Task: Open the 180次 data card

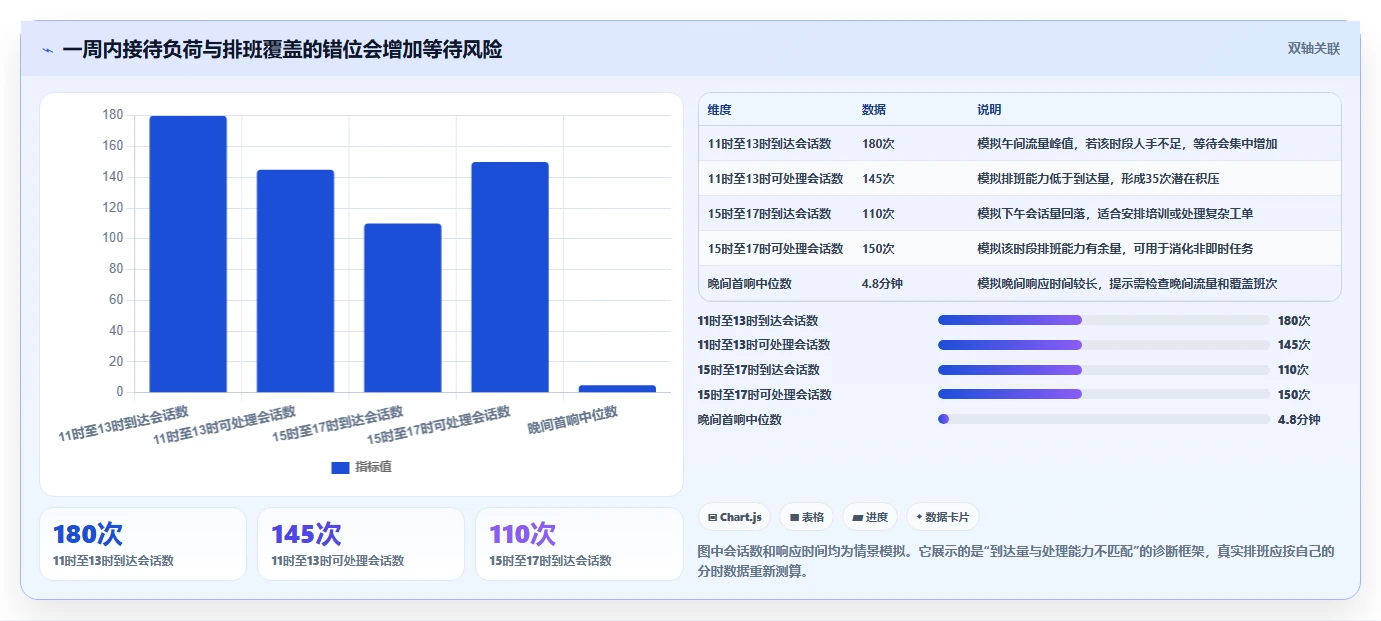Action: pyautogui.click(x=143, y=544)
